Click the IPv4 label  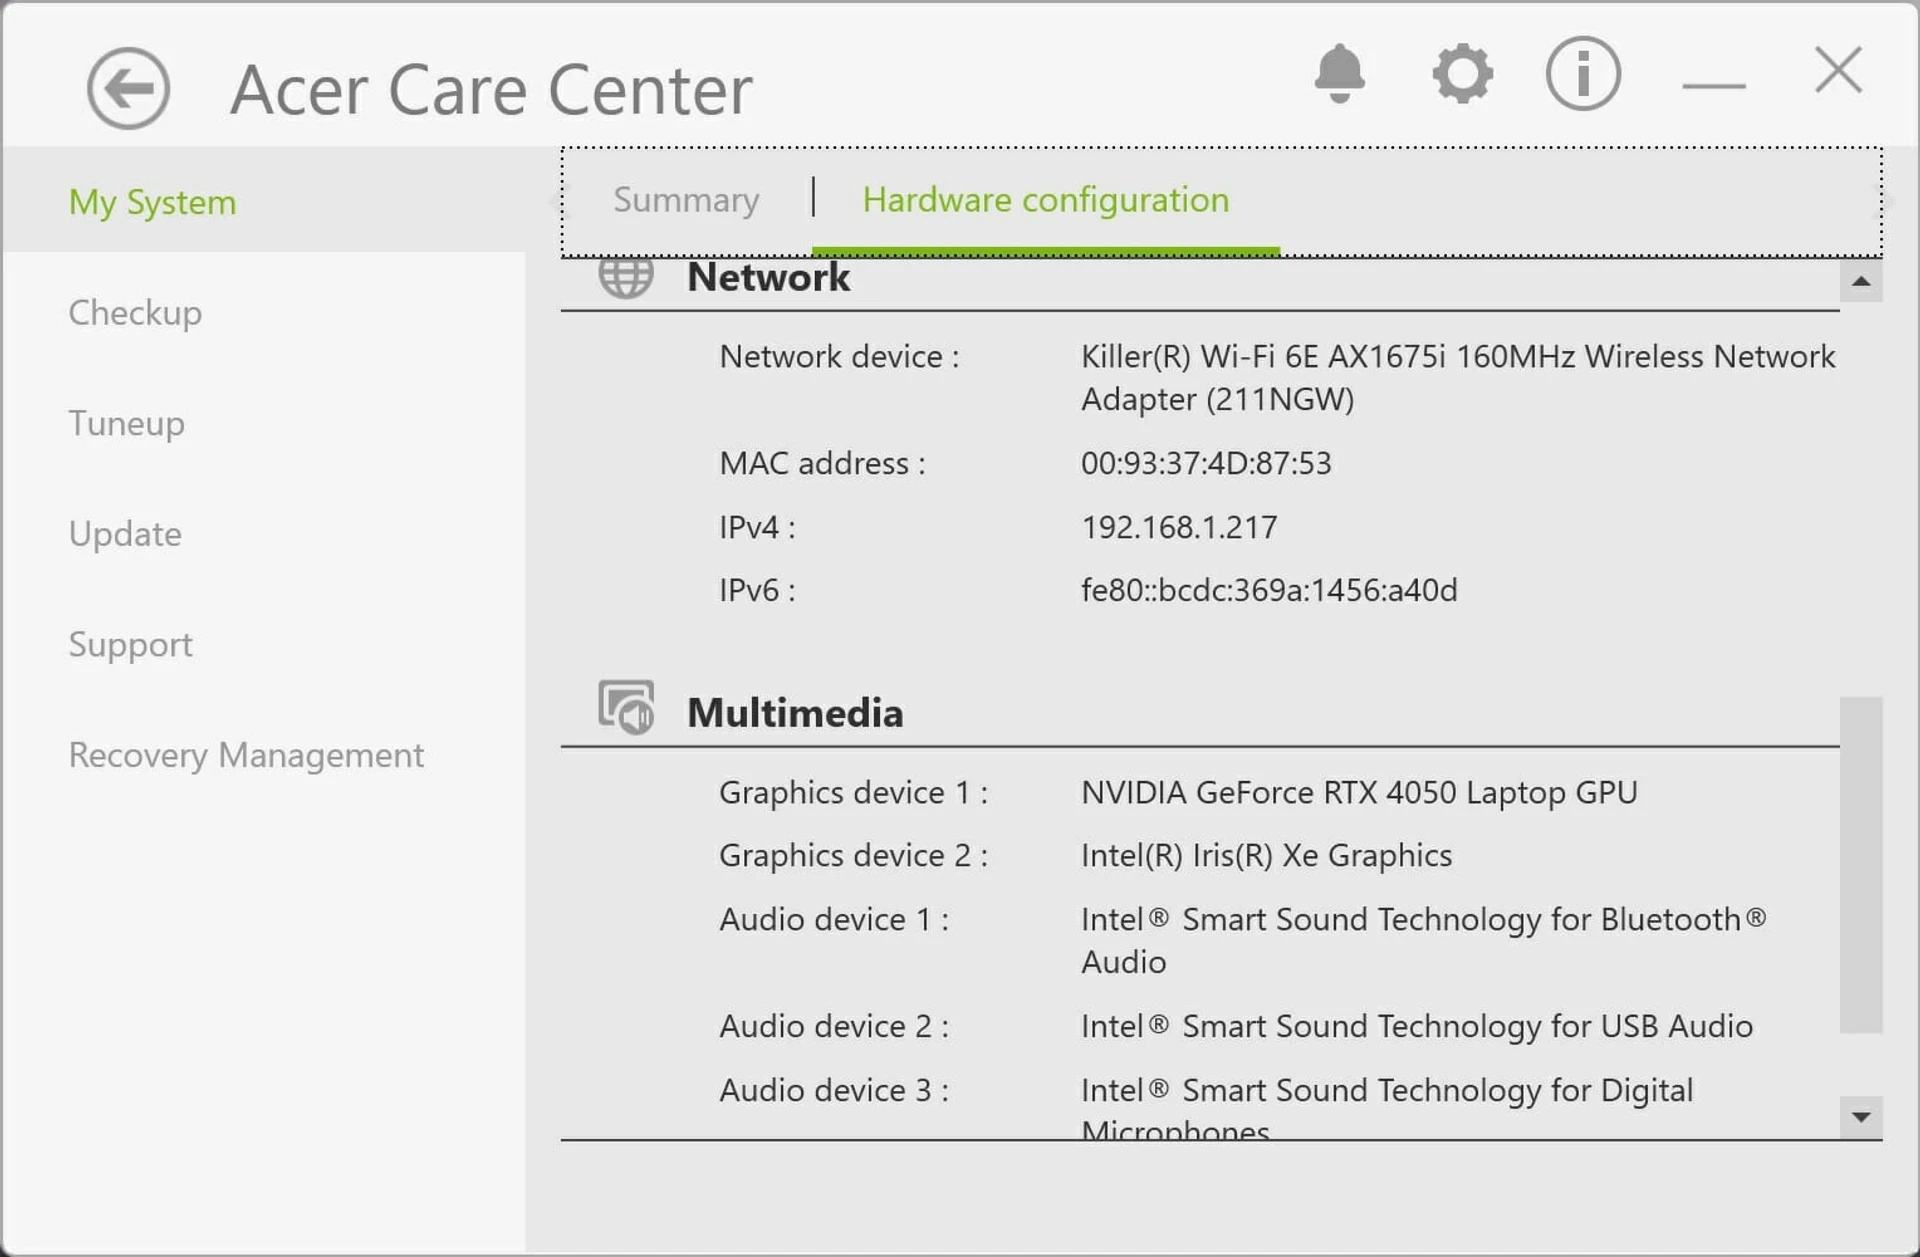tap(757, 527)
